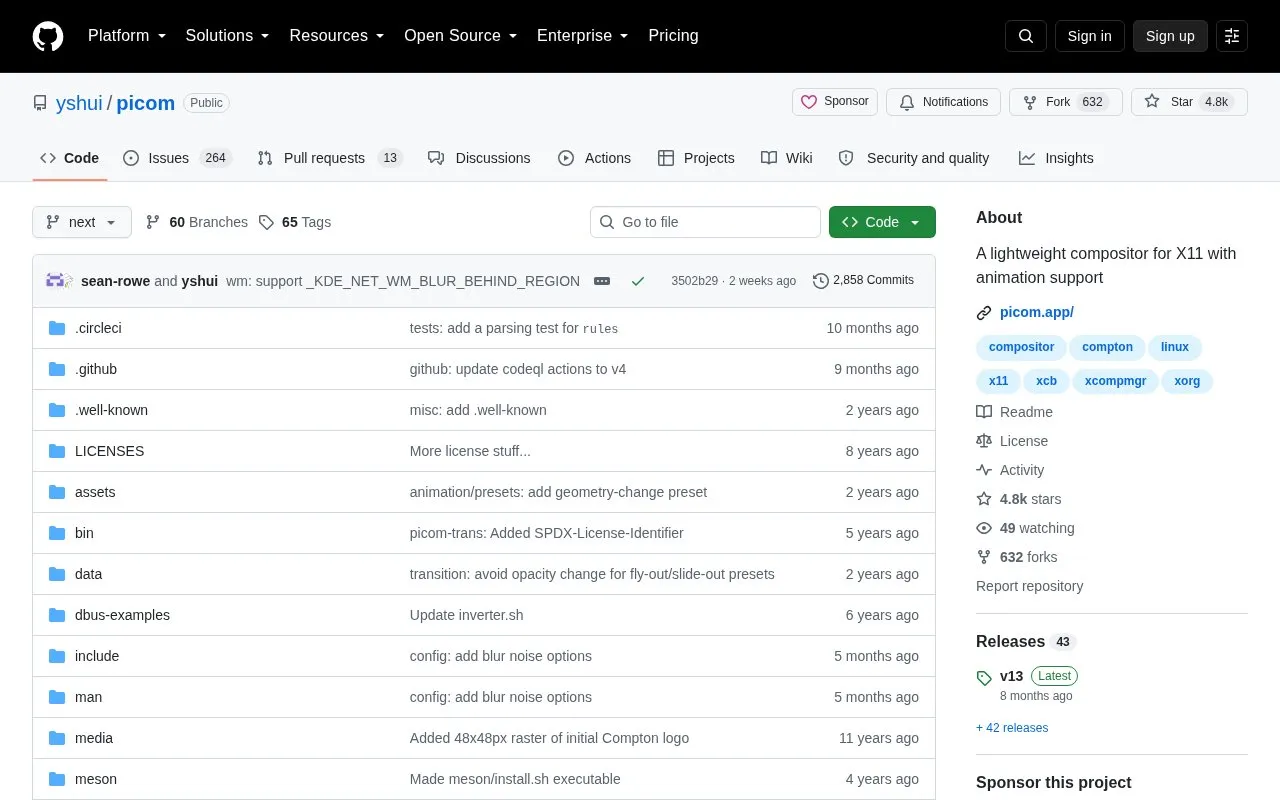Click the eye icon beside 49 watching
This screenshot has width=1280, height=800.
(984, 528)
